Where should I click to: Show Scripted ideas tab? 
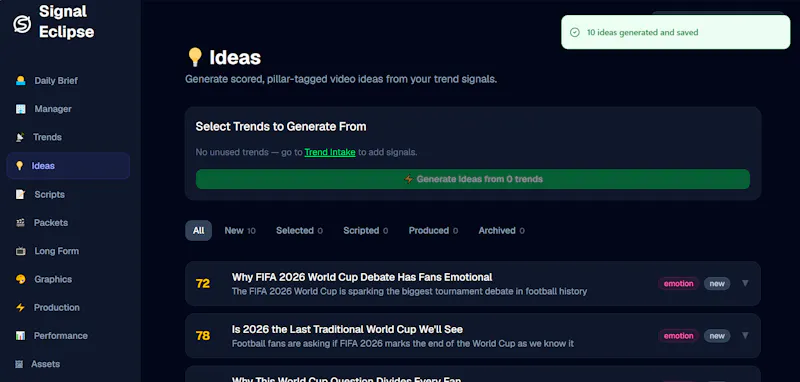pyautogui.click(x=365, y=231)
